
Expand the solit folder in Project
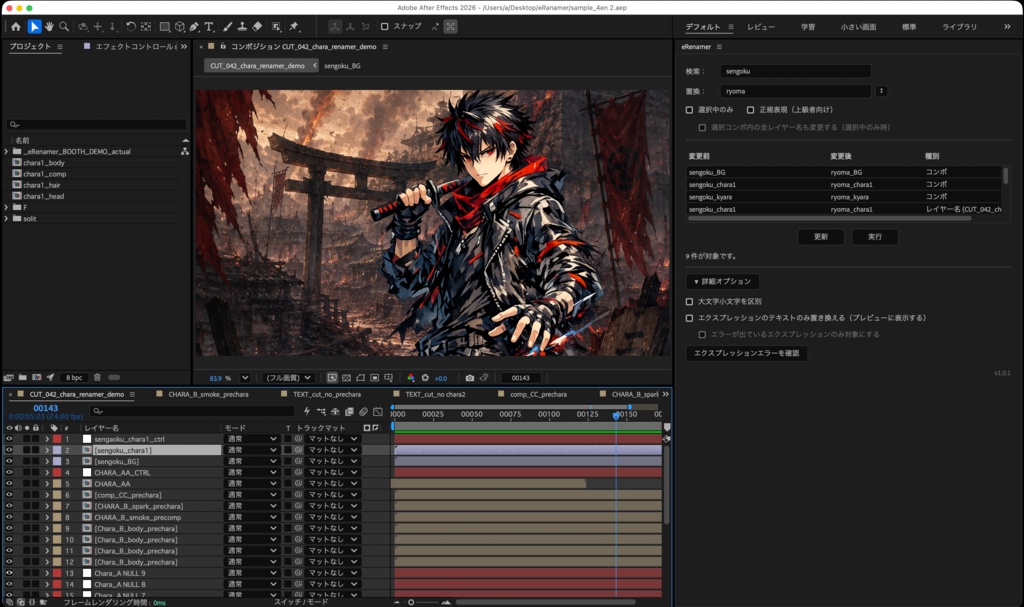(7, 218)
